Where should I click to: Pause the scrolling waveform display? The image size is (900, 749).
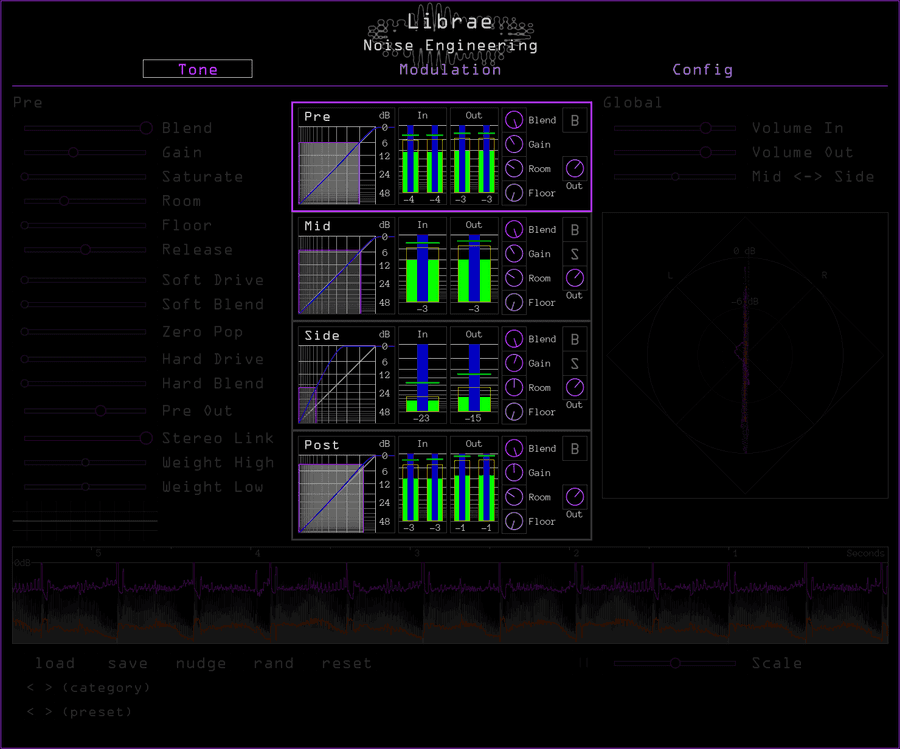coord(583,663)
